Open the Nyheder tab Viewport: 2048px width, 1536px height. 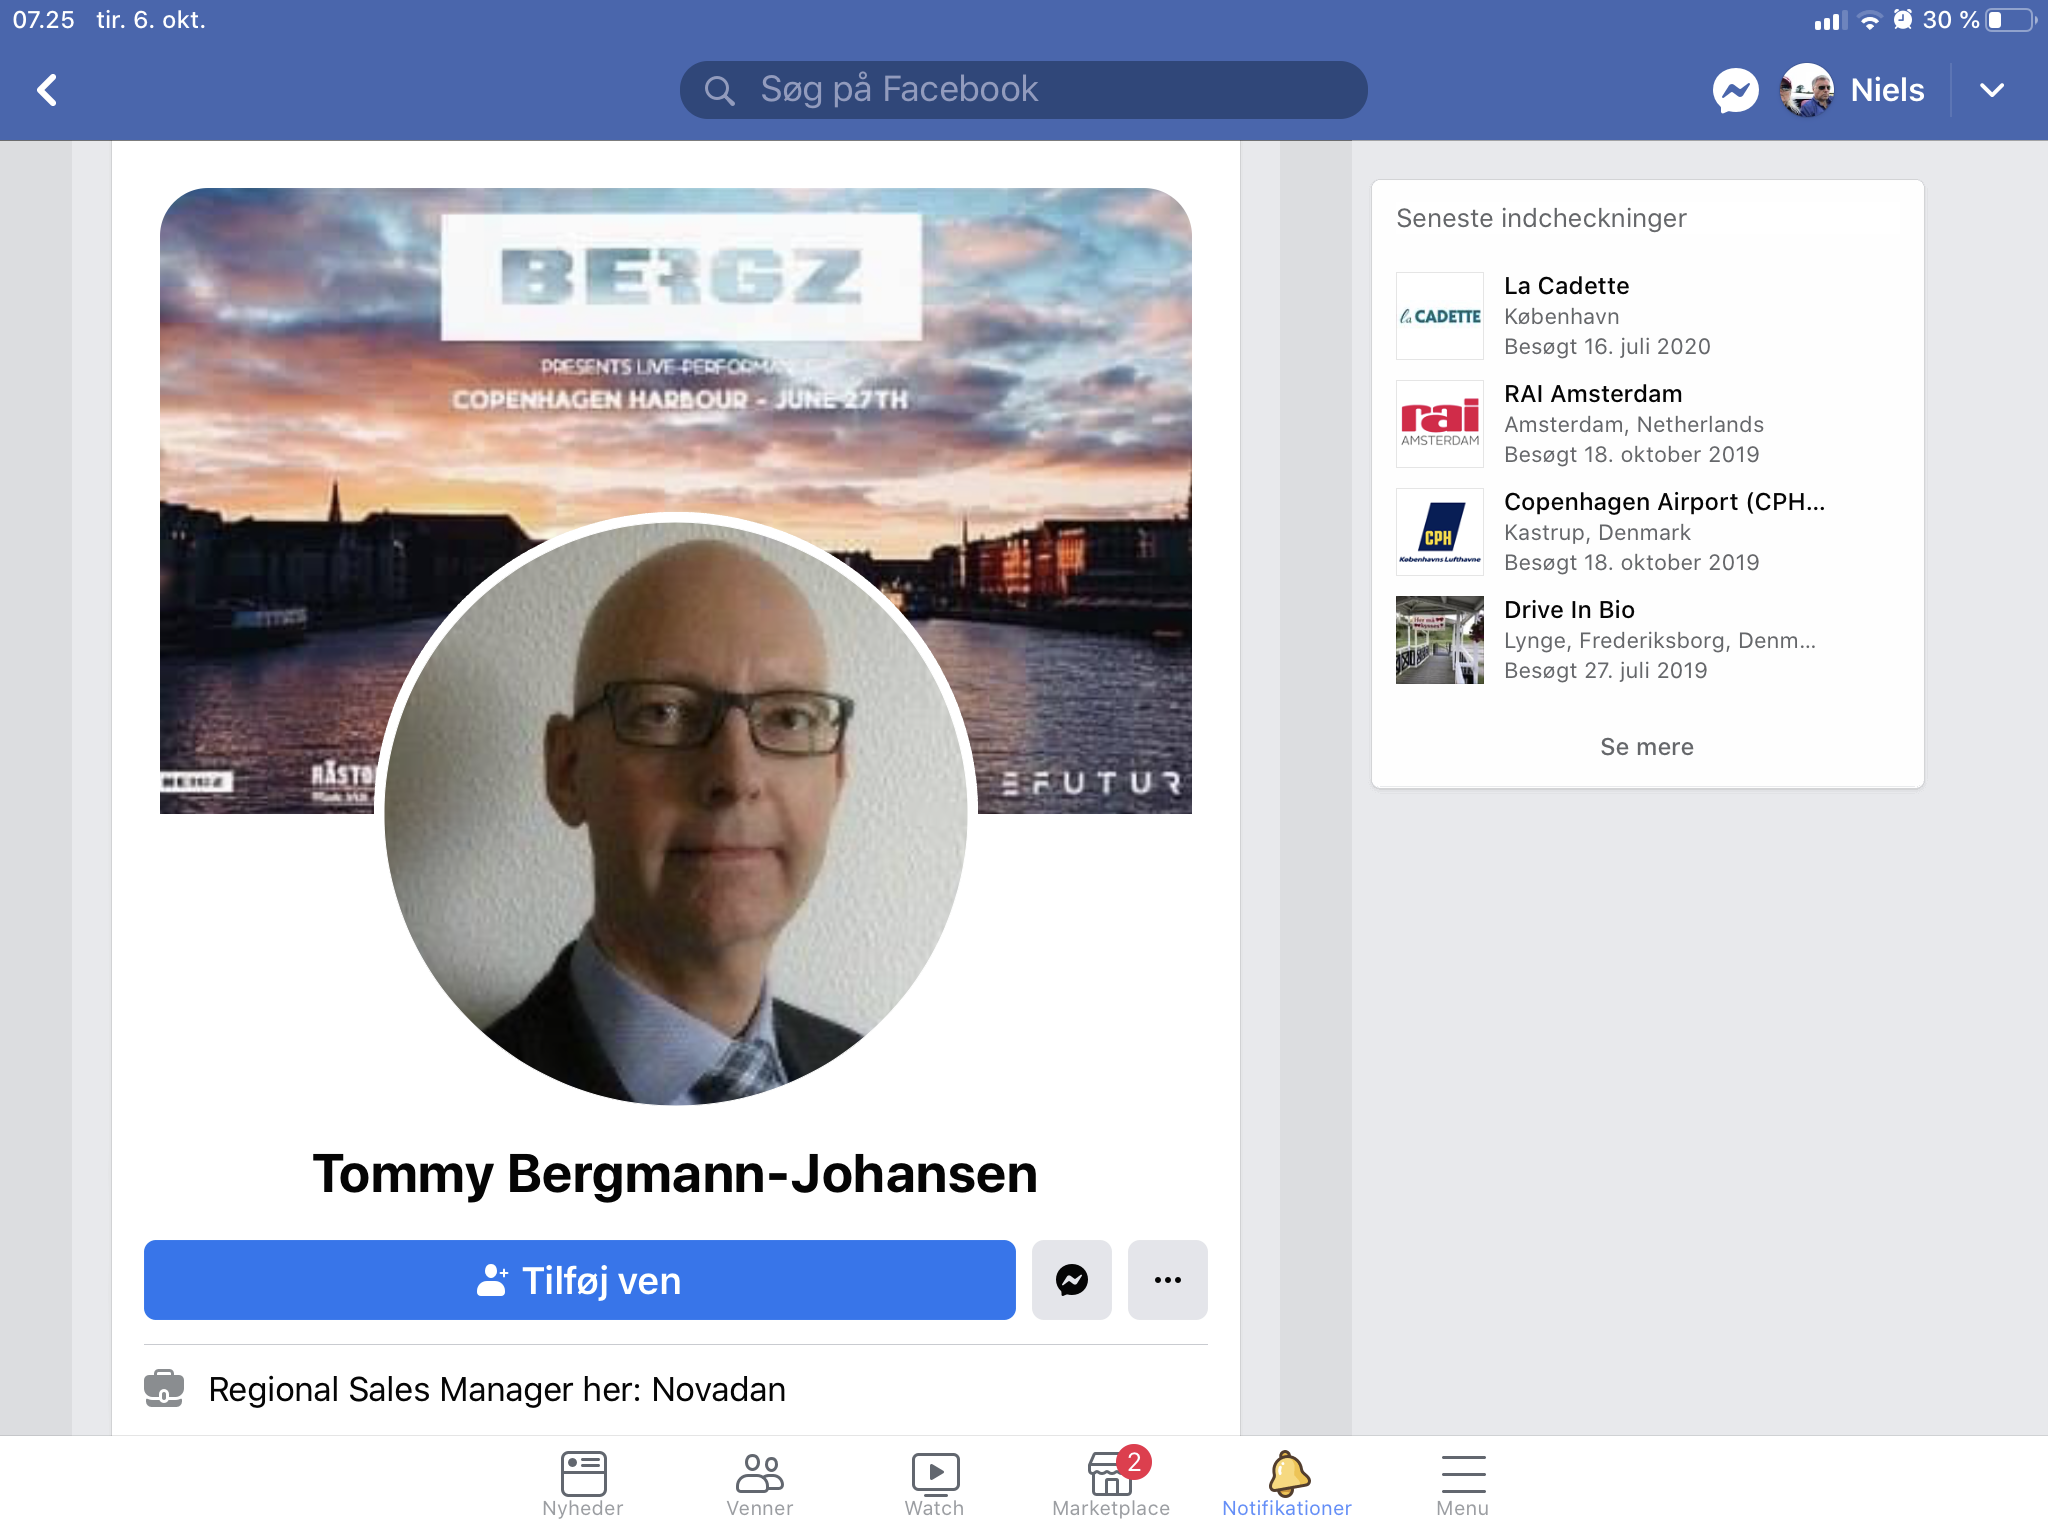(583, 1484)
